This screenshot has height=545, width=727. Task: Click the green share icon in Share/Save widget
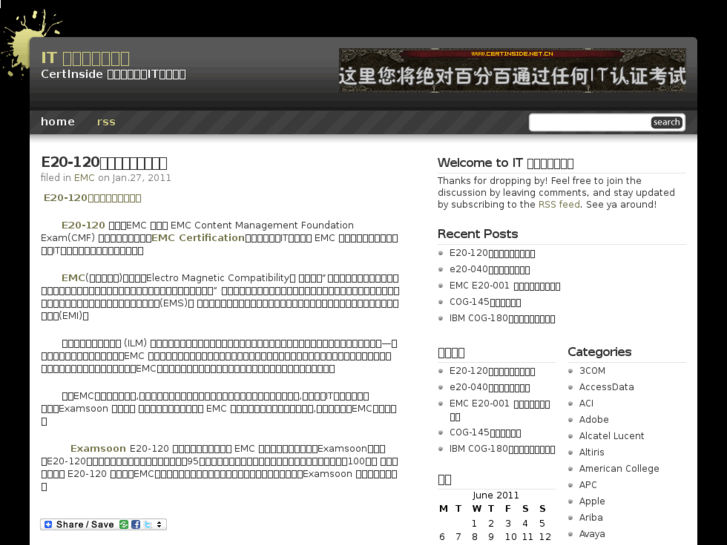[124, 524]
